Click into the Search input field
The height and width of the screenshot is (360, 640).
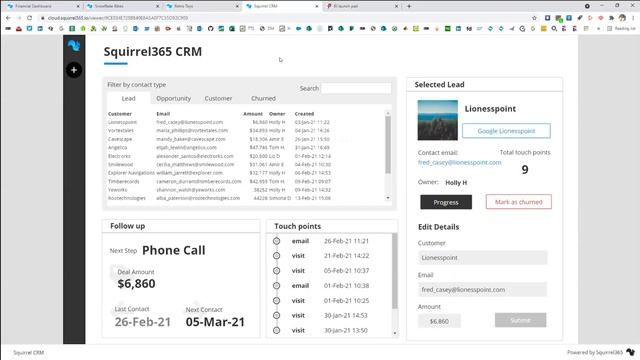[x=356, y=88]
